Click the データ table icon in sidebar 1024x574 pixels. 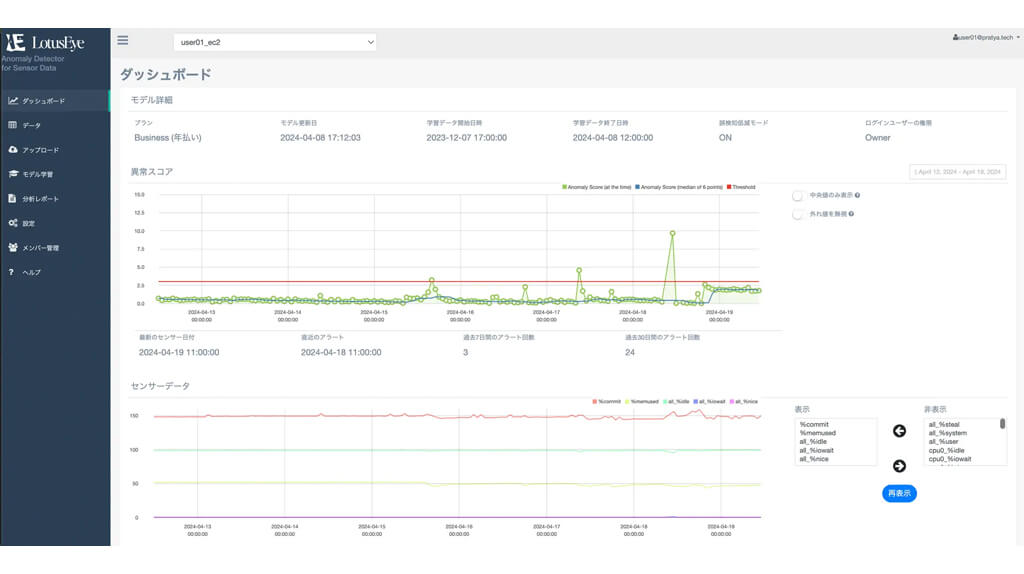pos(13,125)
